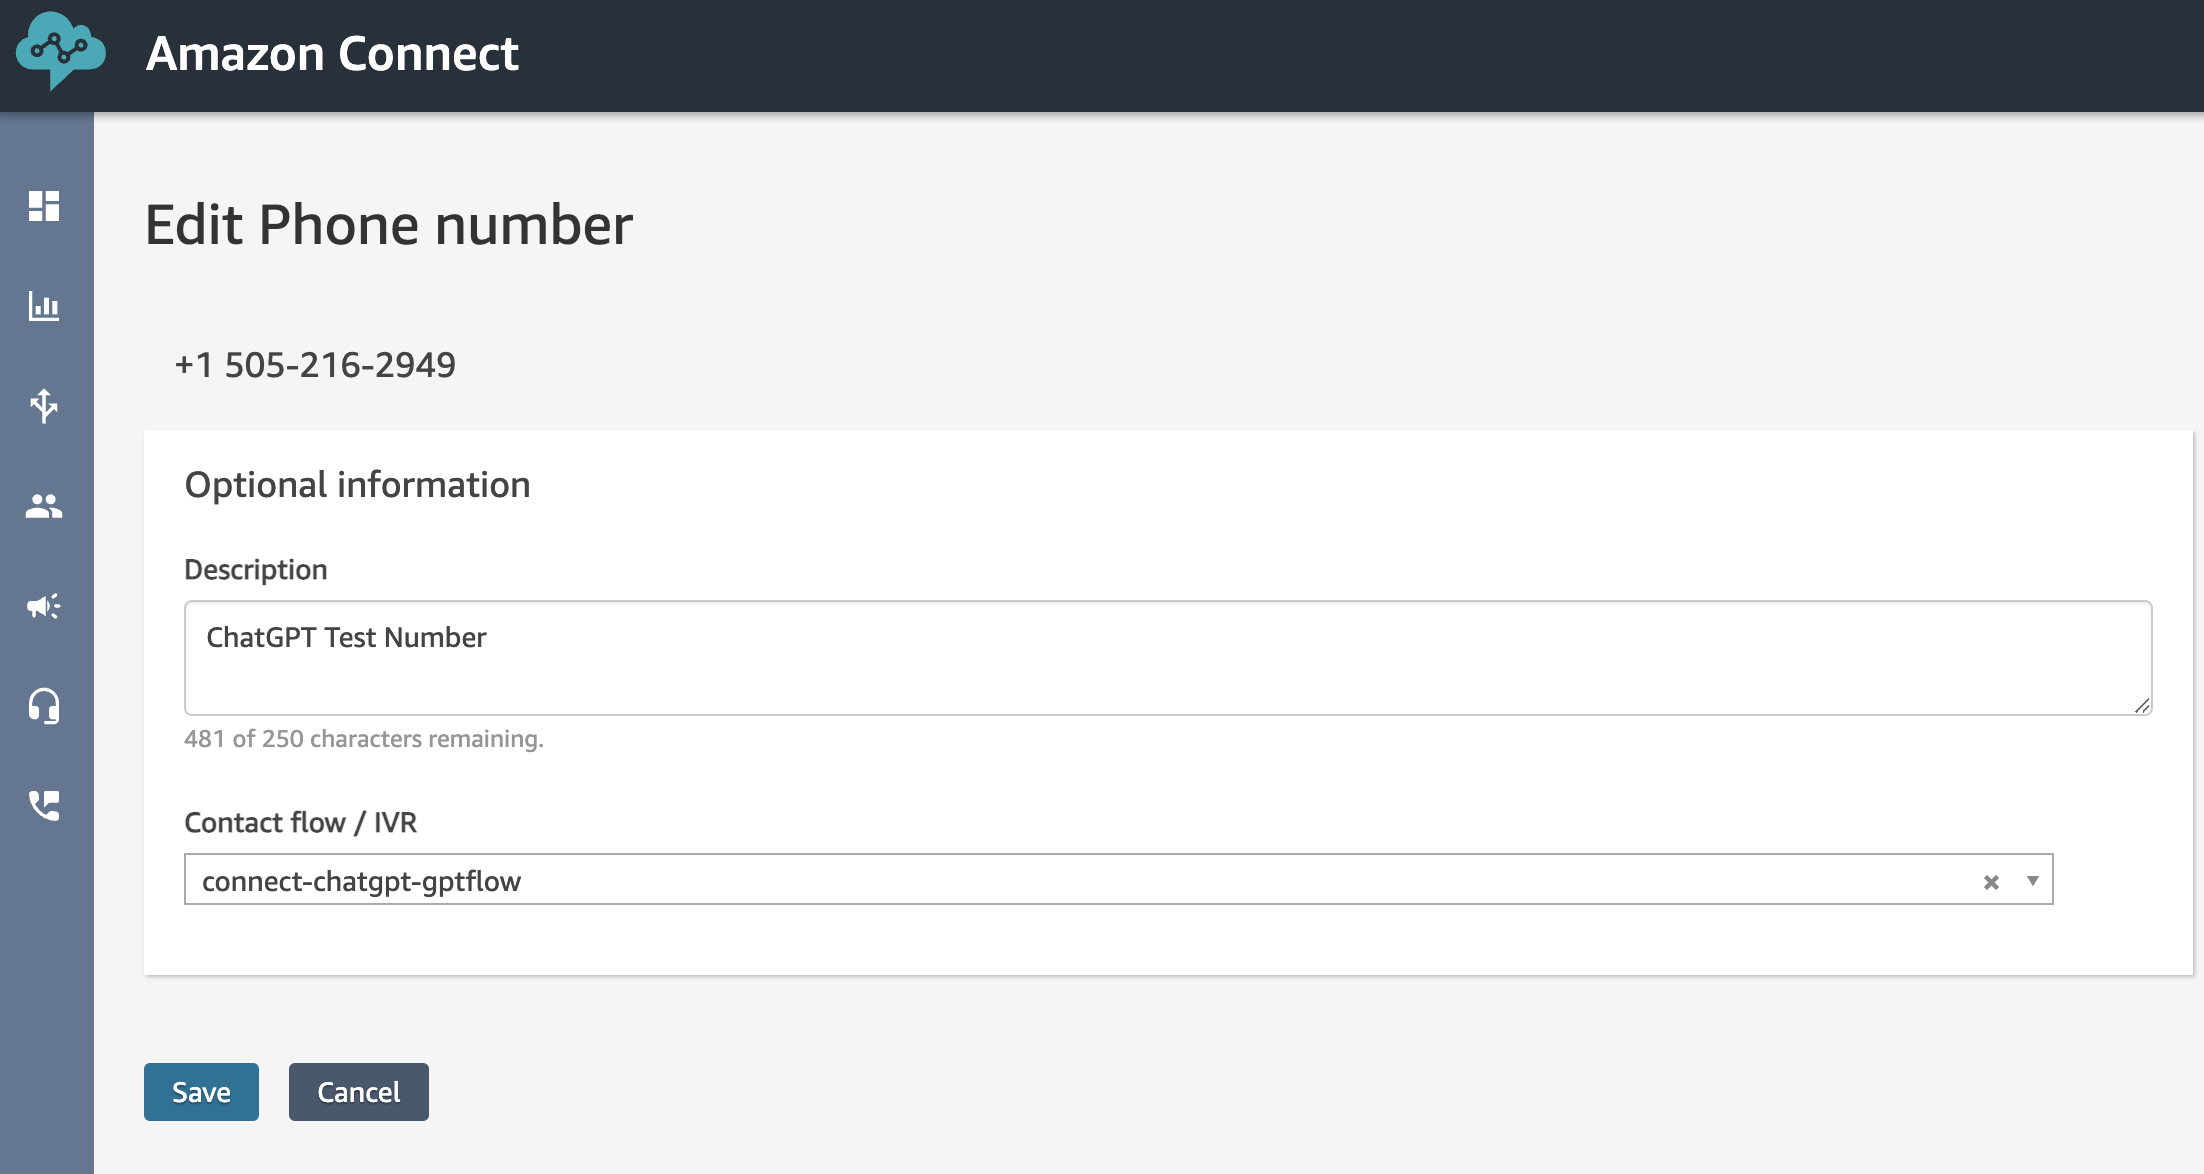Focus the Description text area
2204x1174 pixels.
[1168, 658]
